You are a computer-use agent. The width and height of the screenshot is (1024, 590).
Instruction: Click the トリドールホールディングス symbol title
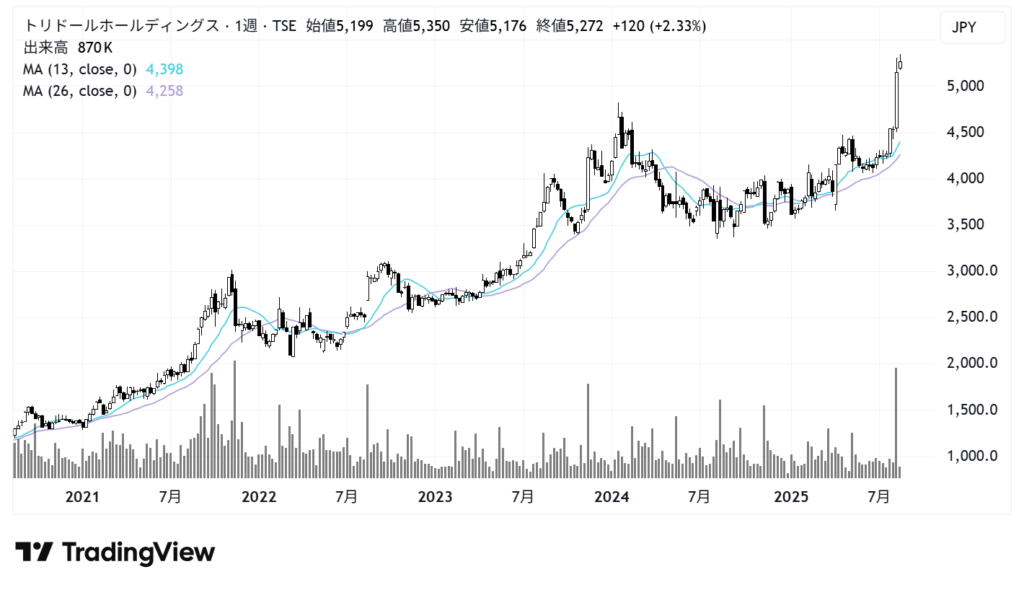pos(121,26)
